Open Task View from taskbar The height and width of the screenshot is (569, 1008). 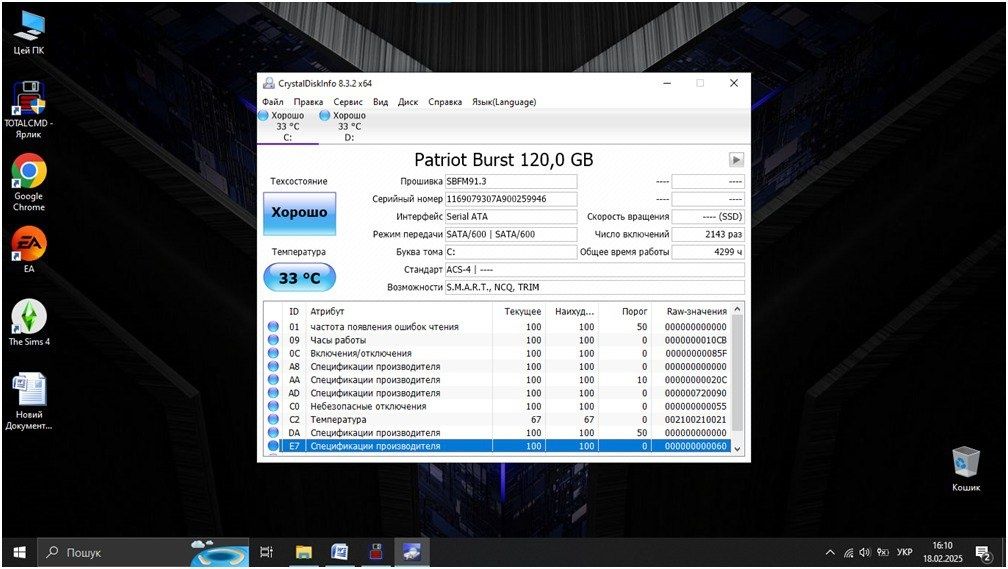(266, 552)
